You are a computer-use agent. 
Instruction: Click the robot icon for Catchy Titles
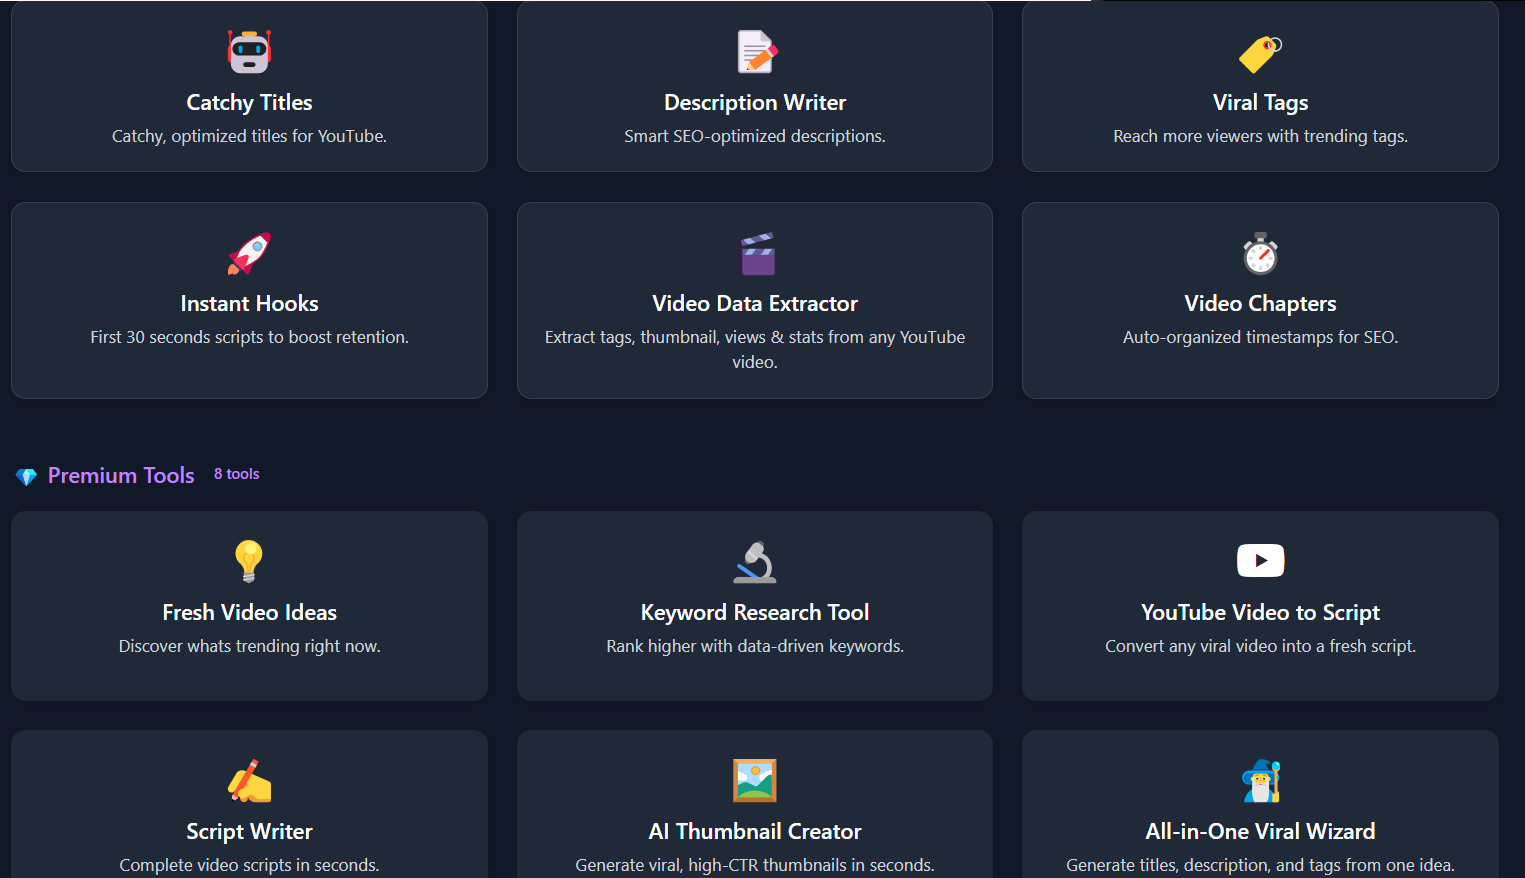click(249, 52)
